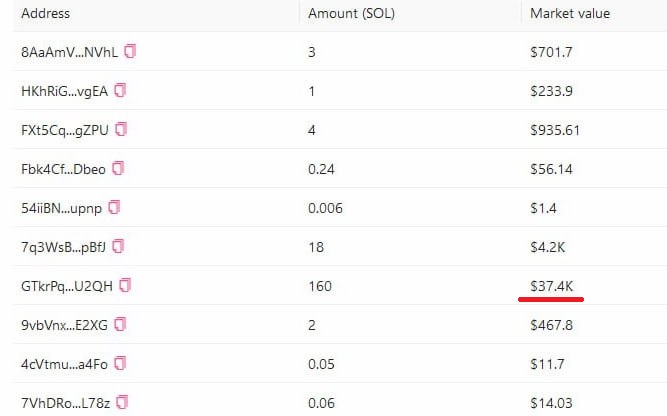Copy address 8AaAmV...NVhL
667x416 pixels.
tap(130, 51)
